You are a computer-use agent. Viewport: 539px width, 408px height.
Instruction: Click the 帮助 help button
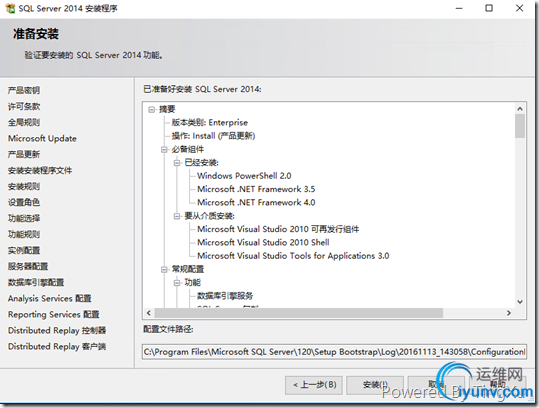click(497, 385)
